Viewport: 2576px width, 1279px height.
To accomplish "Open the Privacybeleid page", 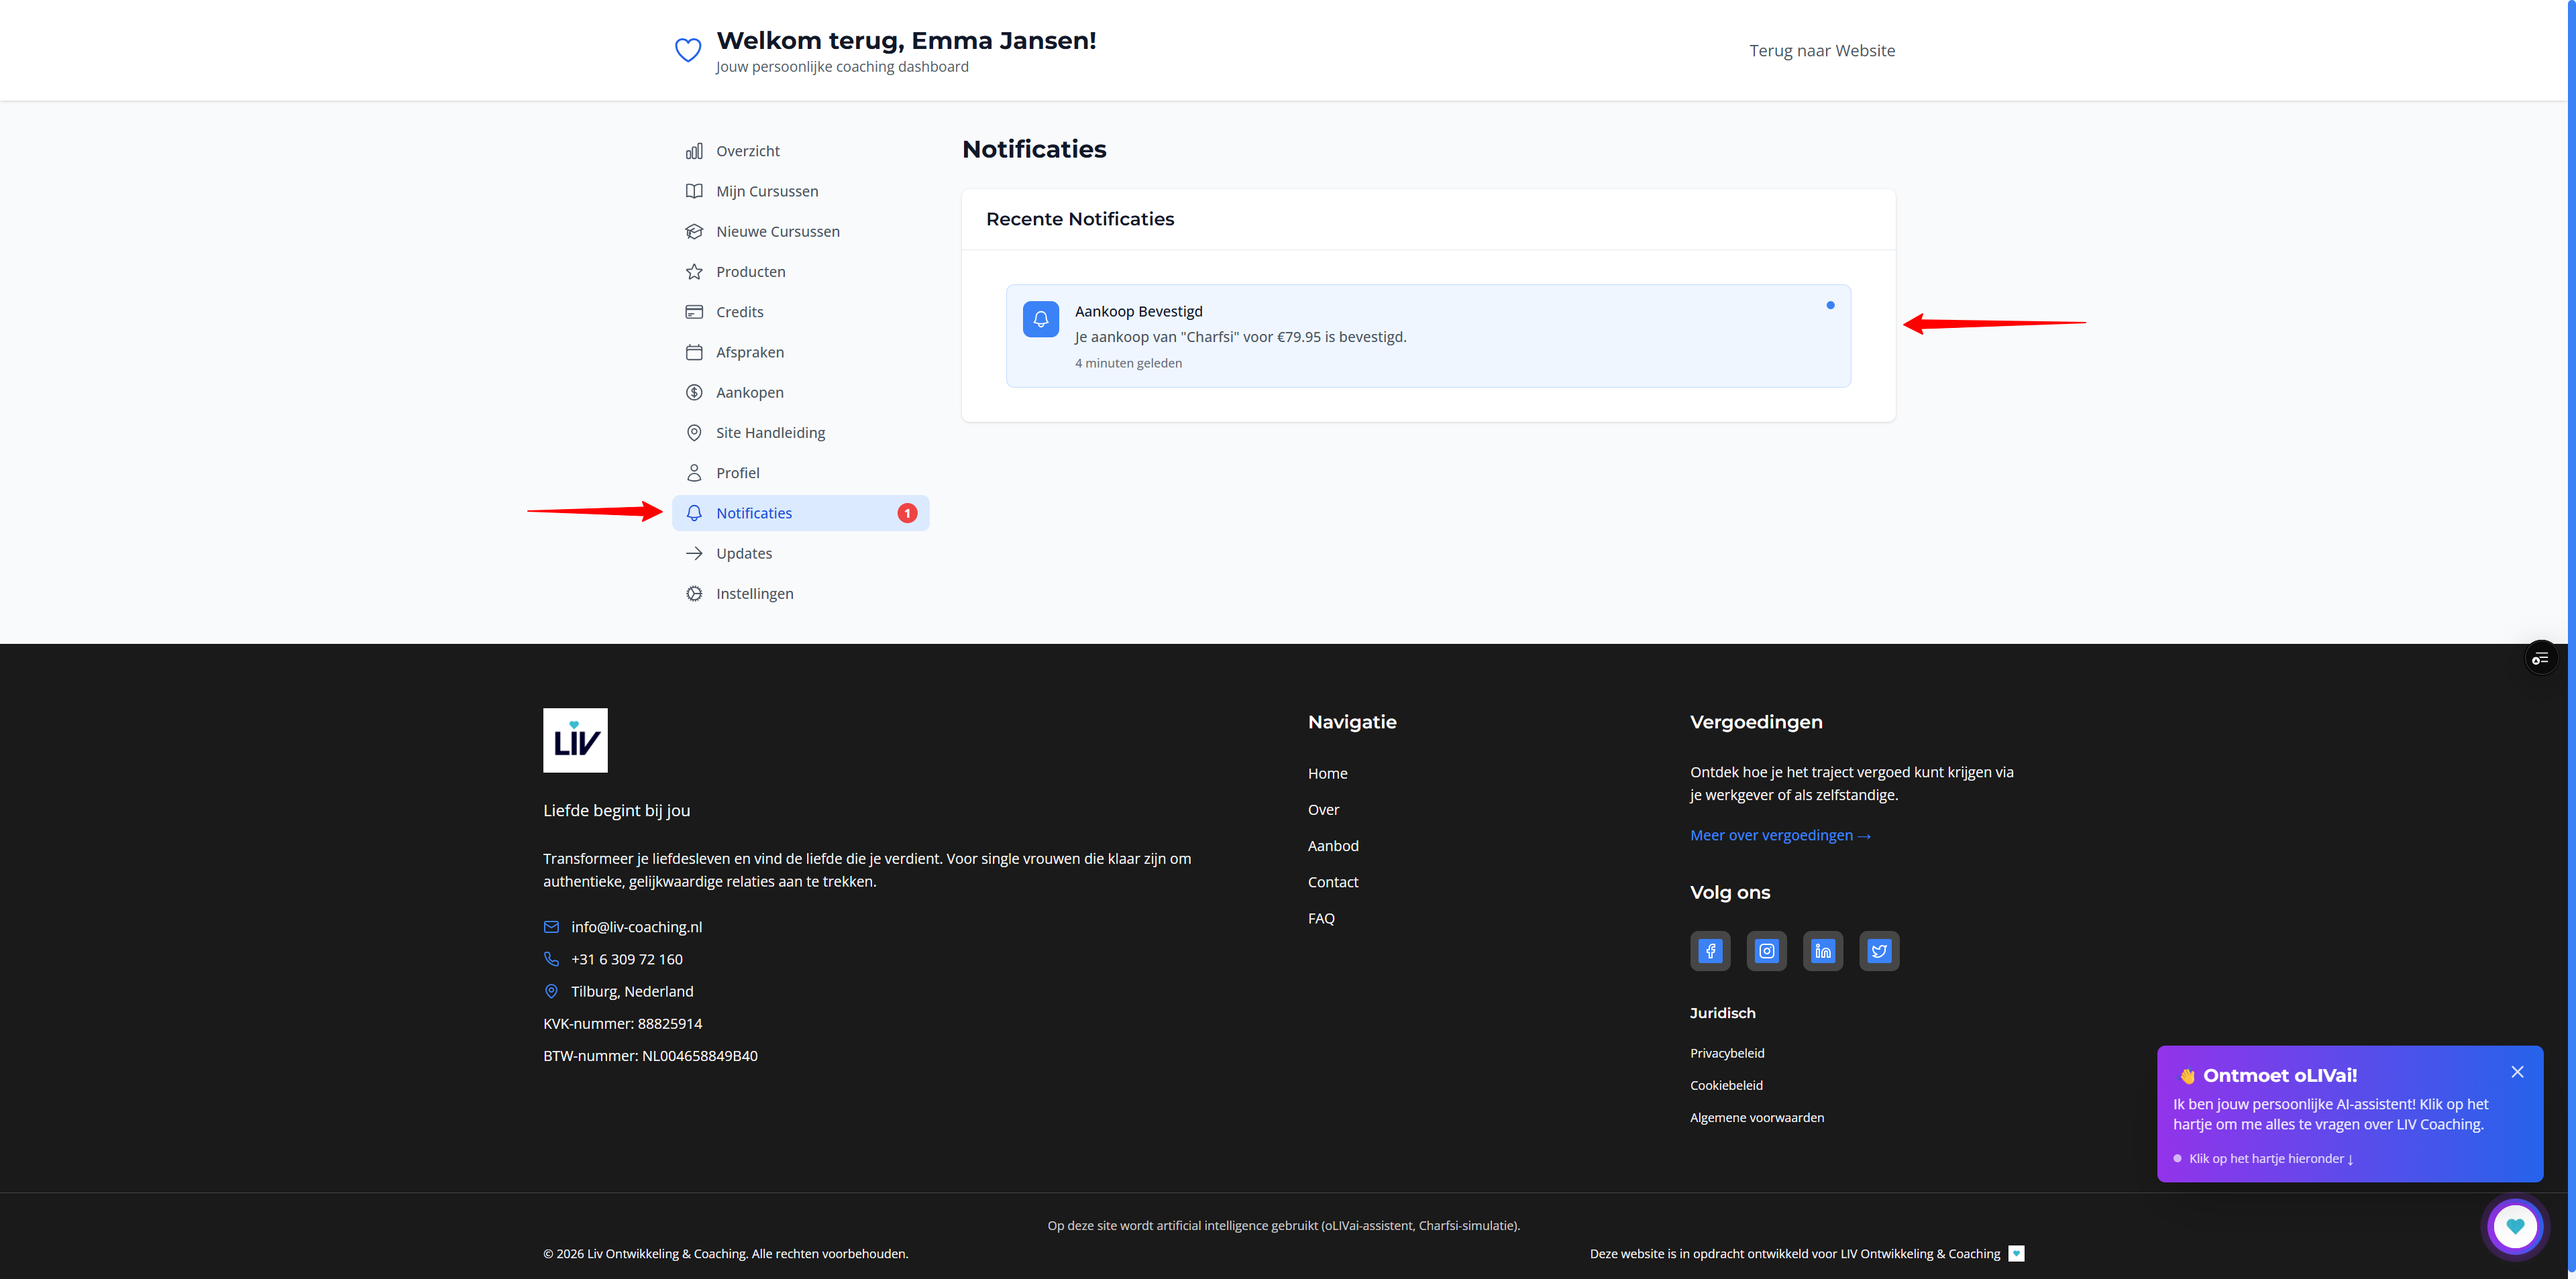I will point(1727,1052).
